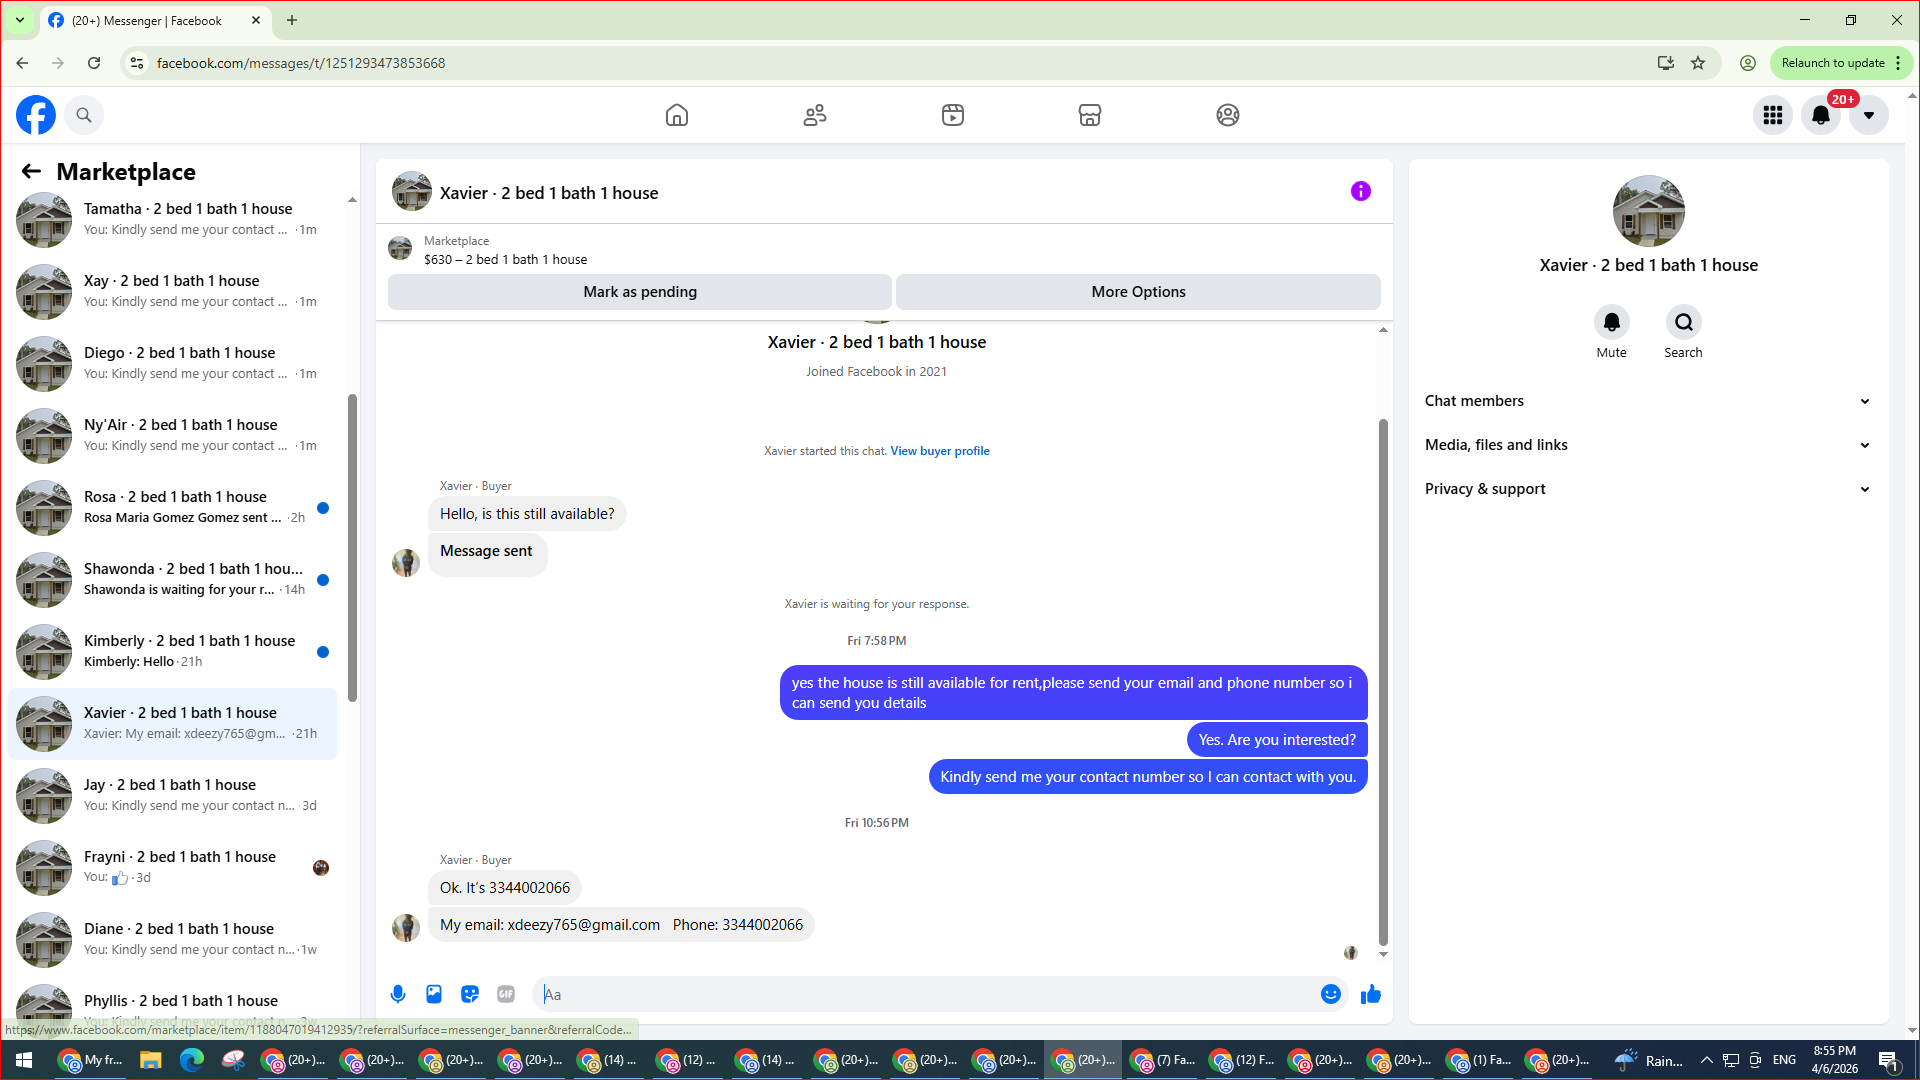The width and height of the screenshot is (1920, 1080).
Task: Mark the listing as pending
Action: 640,292
